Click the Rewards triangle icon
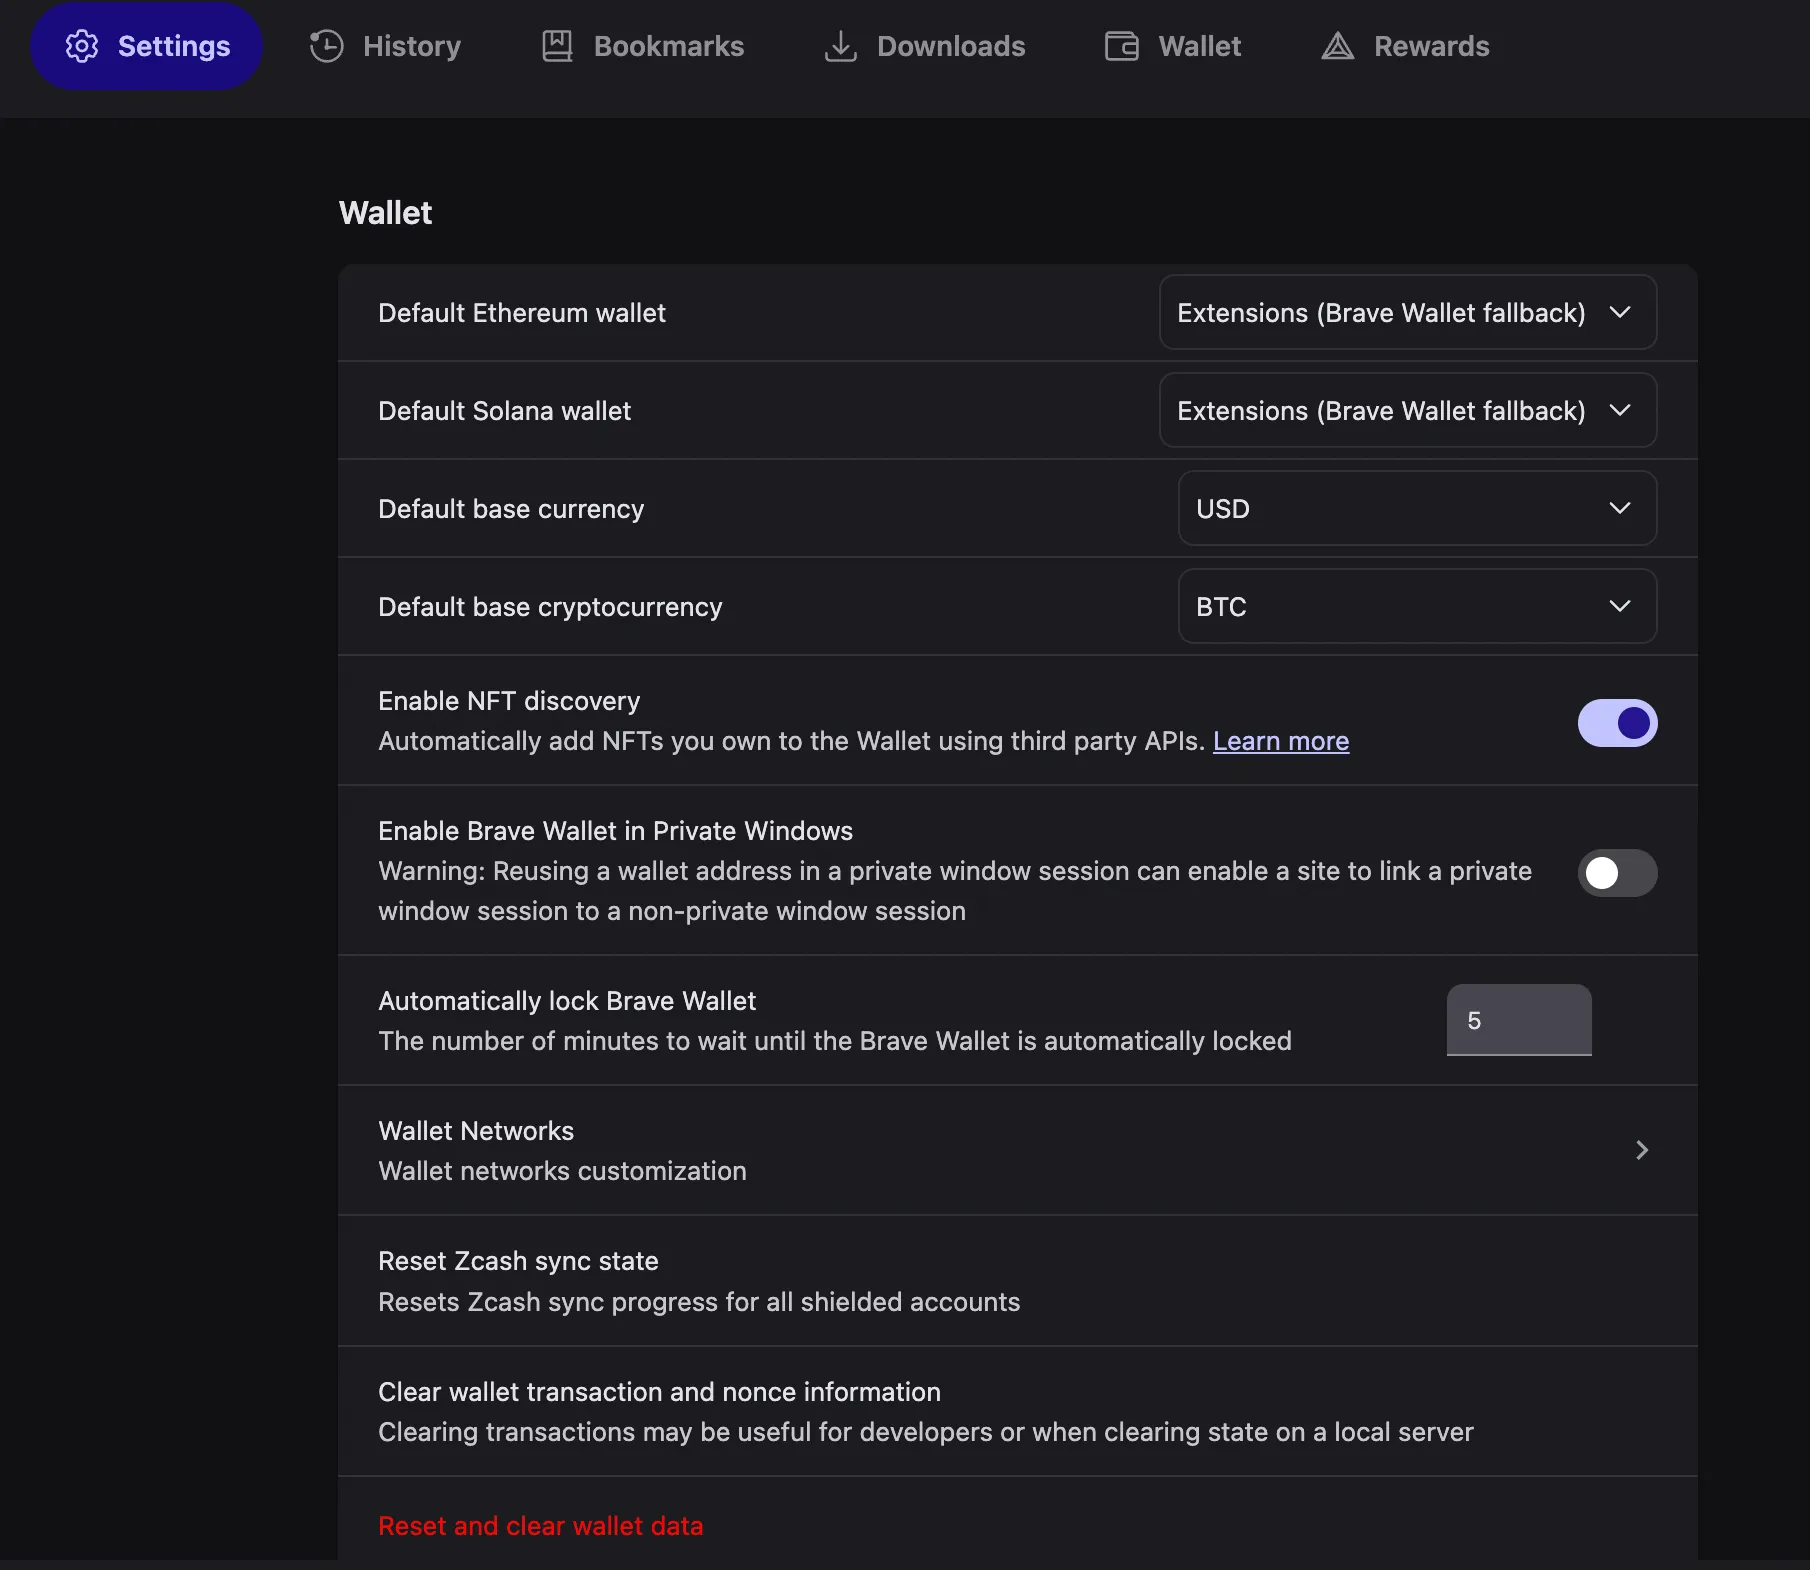 tap(1338, 46)
